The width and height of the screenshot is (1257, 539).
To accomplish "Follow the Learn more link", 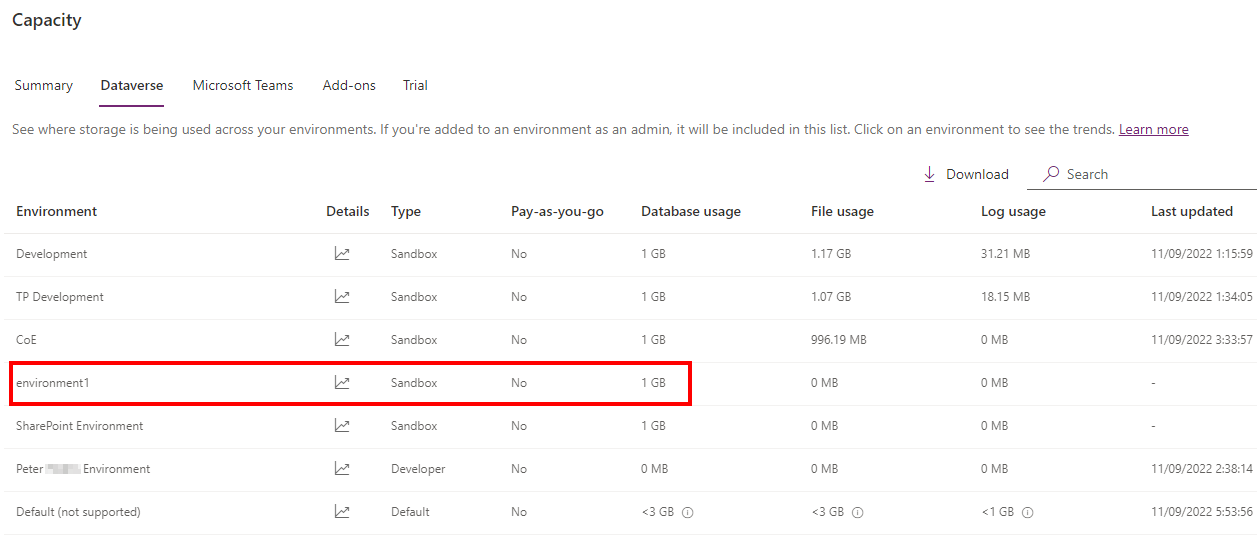I will tap(1153, 130).
